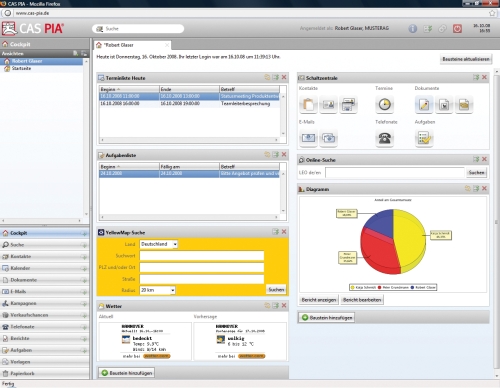500x388 pixels.
Task: Click the first envelope icon under E-Mails
Action: [308, 138]
